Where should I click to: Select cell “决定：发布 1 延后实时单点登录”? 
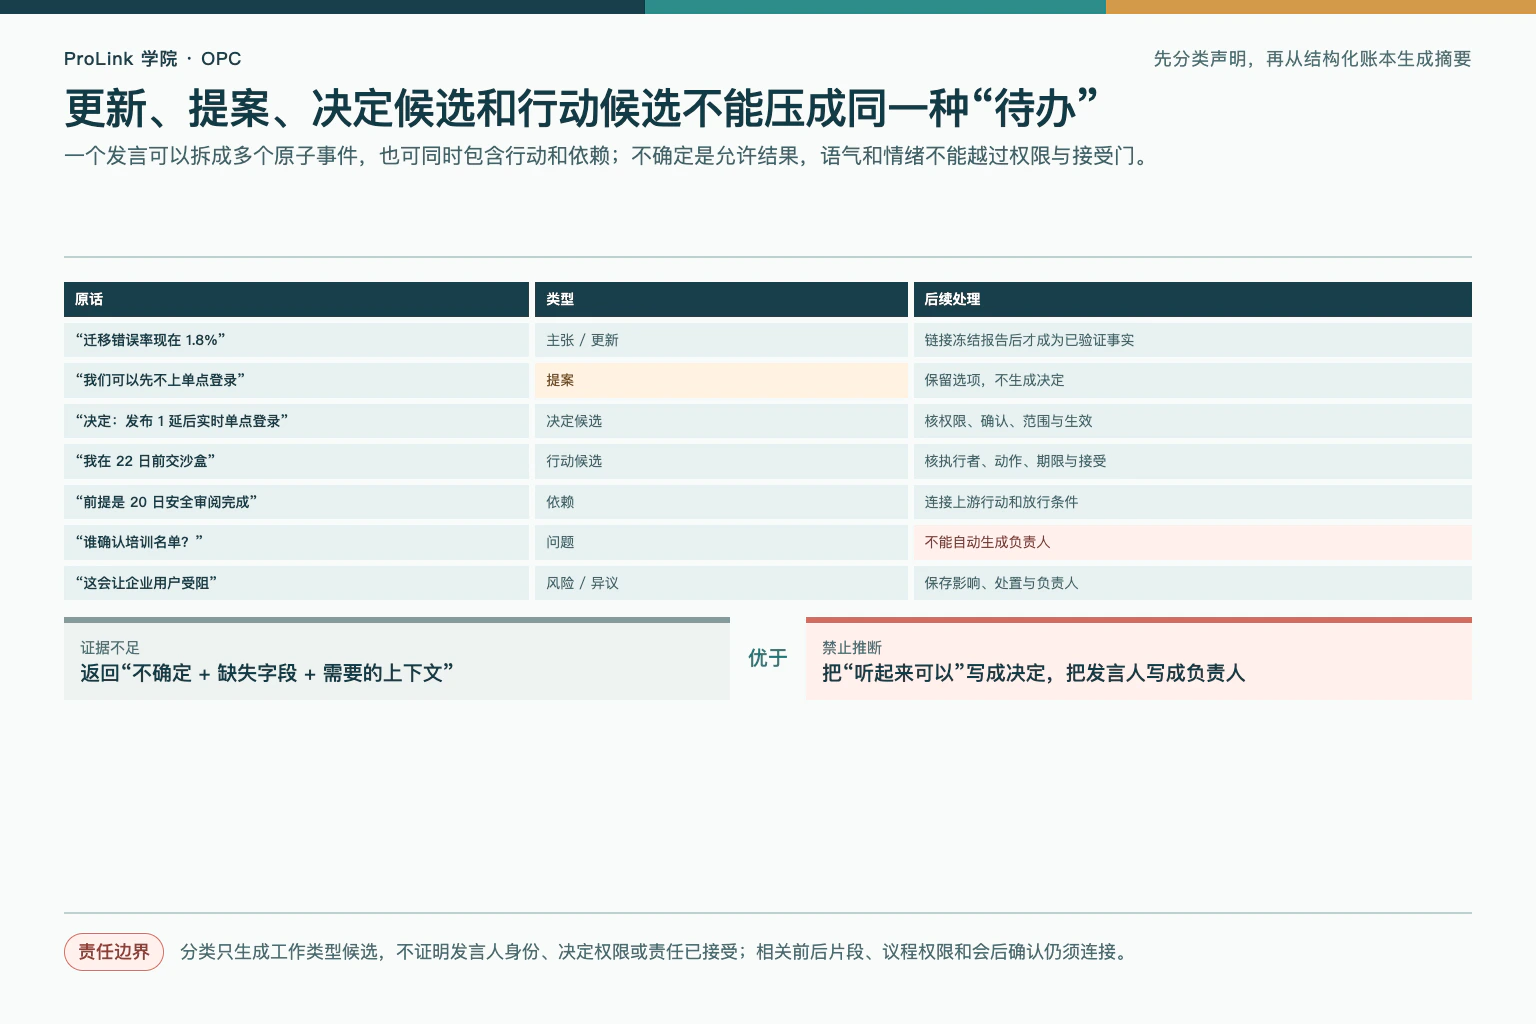pyautogui.click(x=296, y=421)
